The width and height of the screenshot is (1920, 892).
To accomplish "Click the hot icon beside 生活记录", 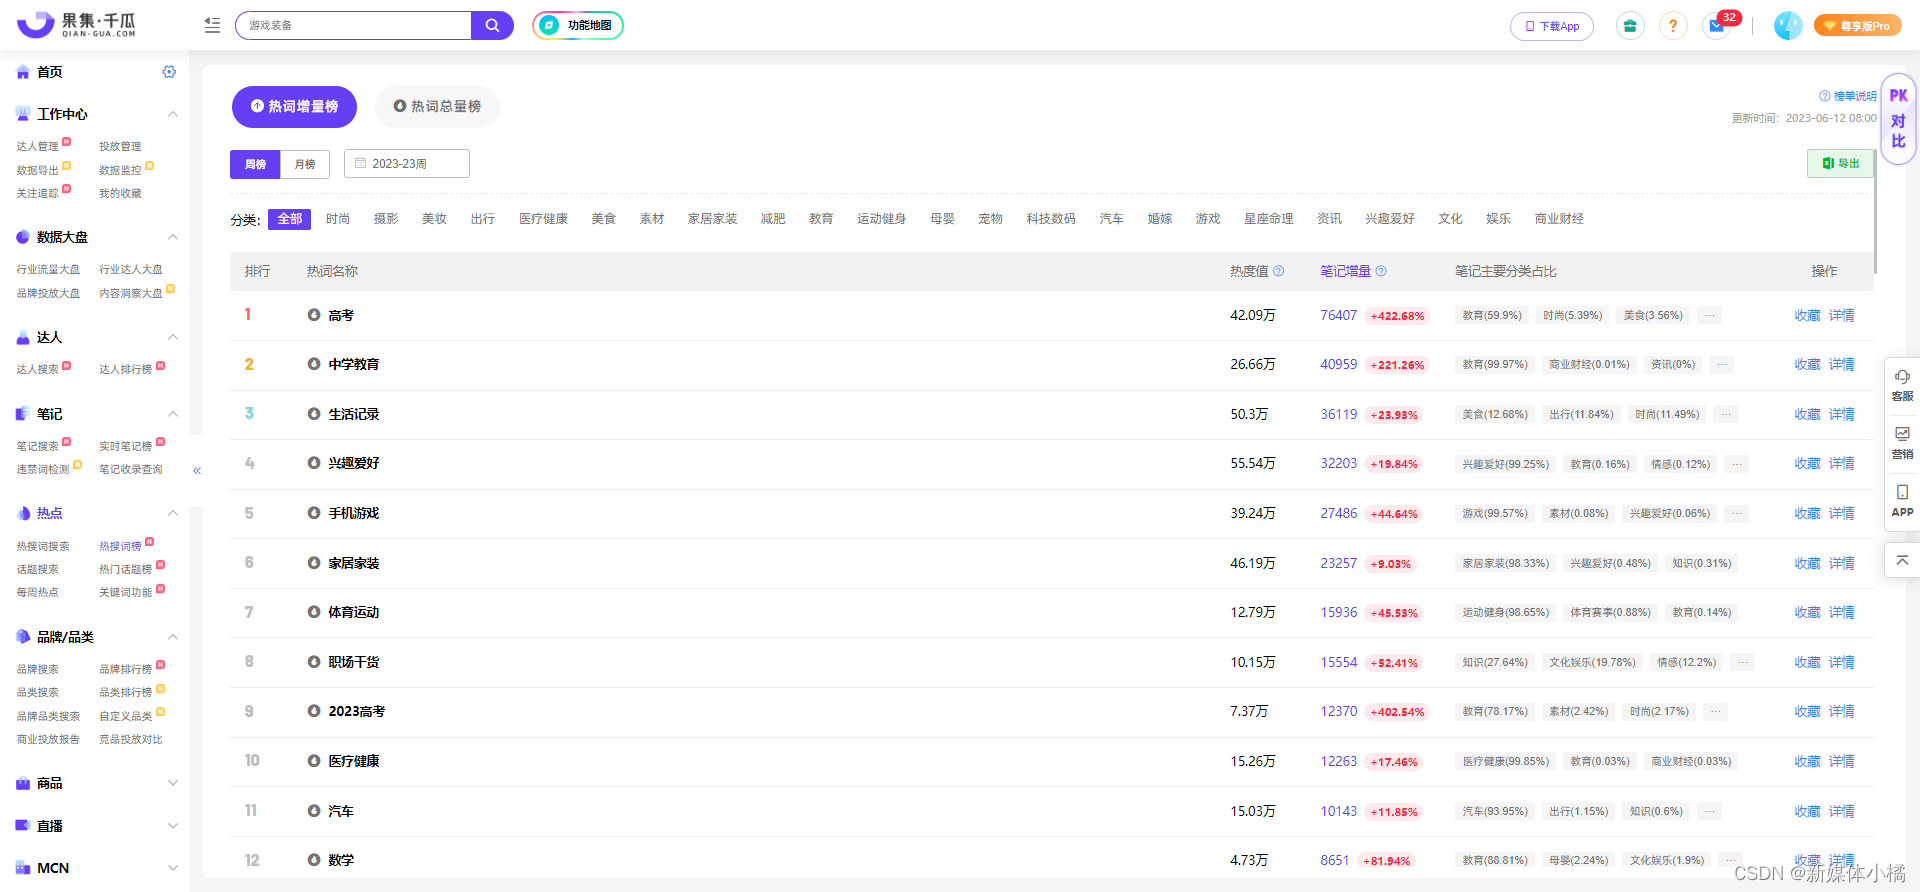I will pos(314,414).
